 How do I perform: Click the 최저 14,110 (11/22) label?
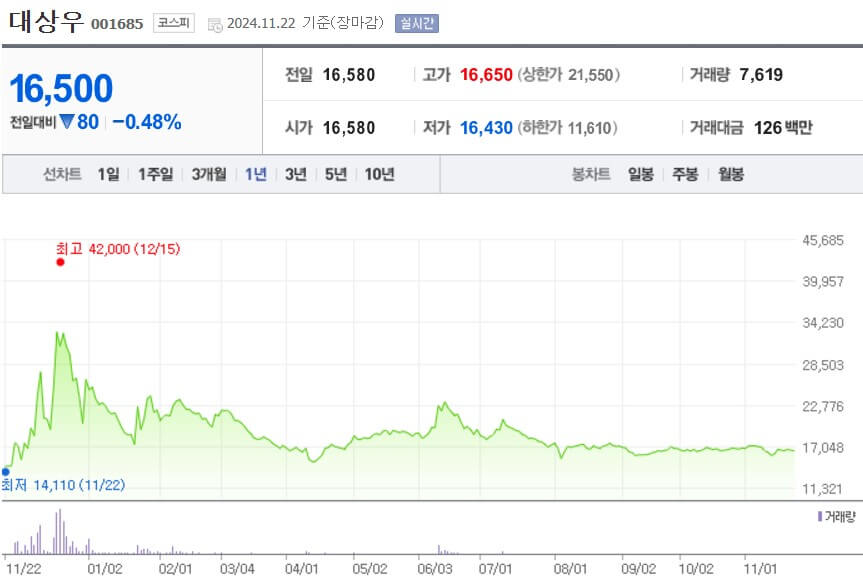coord(63,485)
